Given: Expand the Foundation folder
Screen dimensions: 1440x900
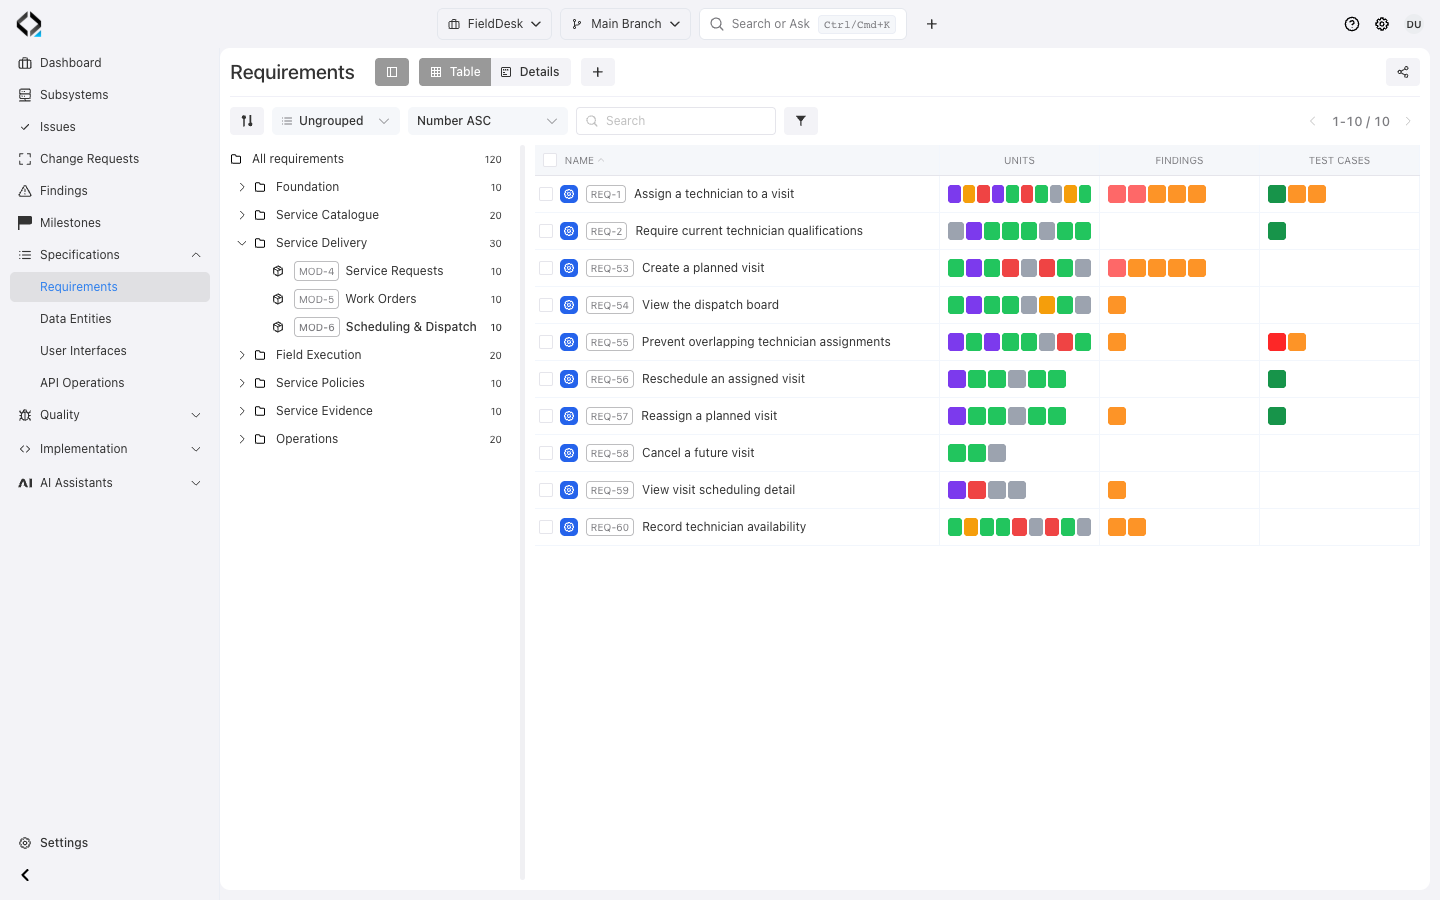Looking at the screenshot, I should [x=242, y=187].
